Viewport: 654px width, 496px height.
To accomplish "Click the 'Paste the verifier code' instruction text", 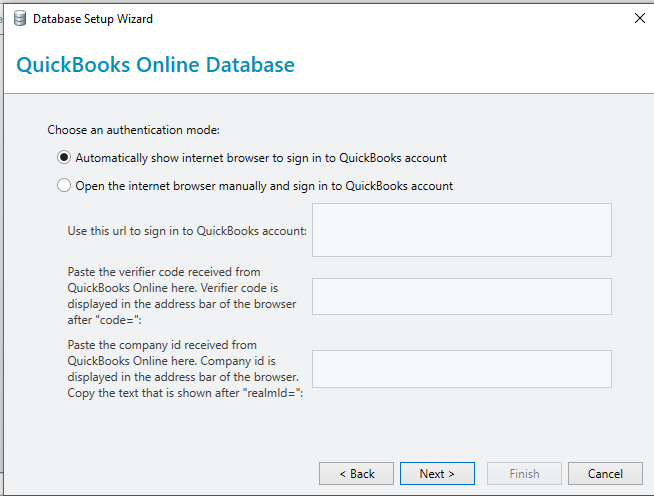I will (x=182, y=296).
